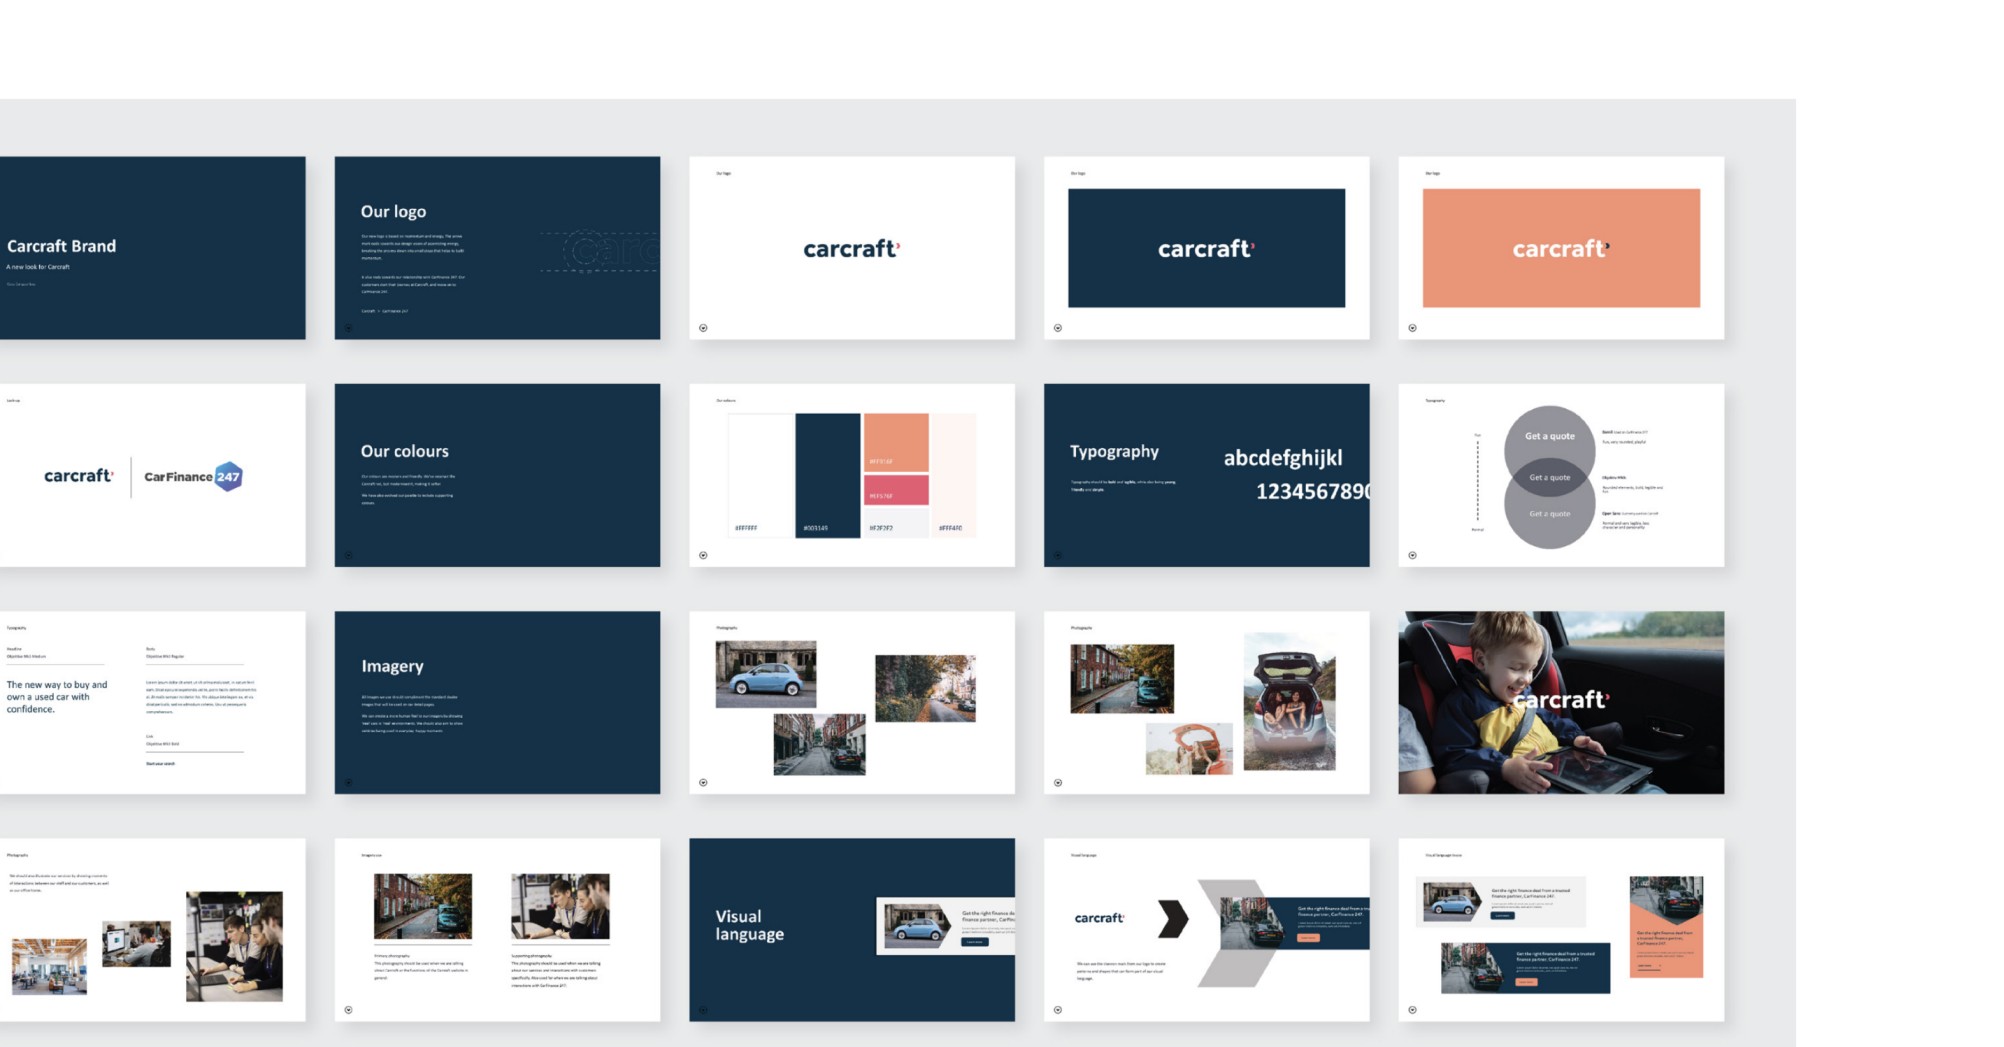Click page marker icon on white logo slide
This screenshot has height=1047, width=2004.
703,328
